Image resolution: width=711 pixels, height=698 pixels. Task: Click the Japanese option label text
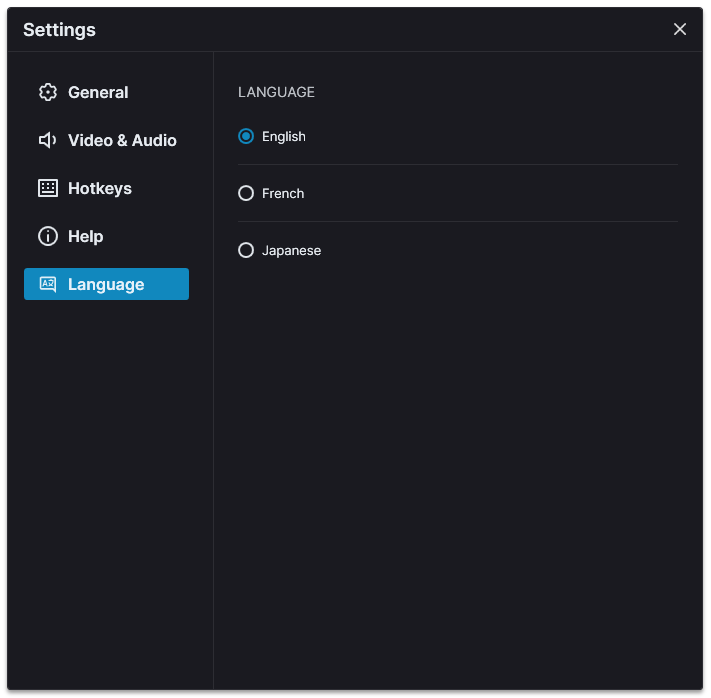pos(292,251)
